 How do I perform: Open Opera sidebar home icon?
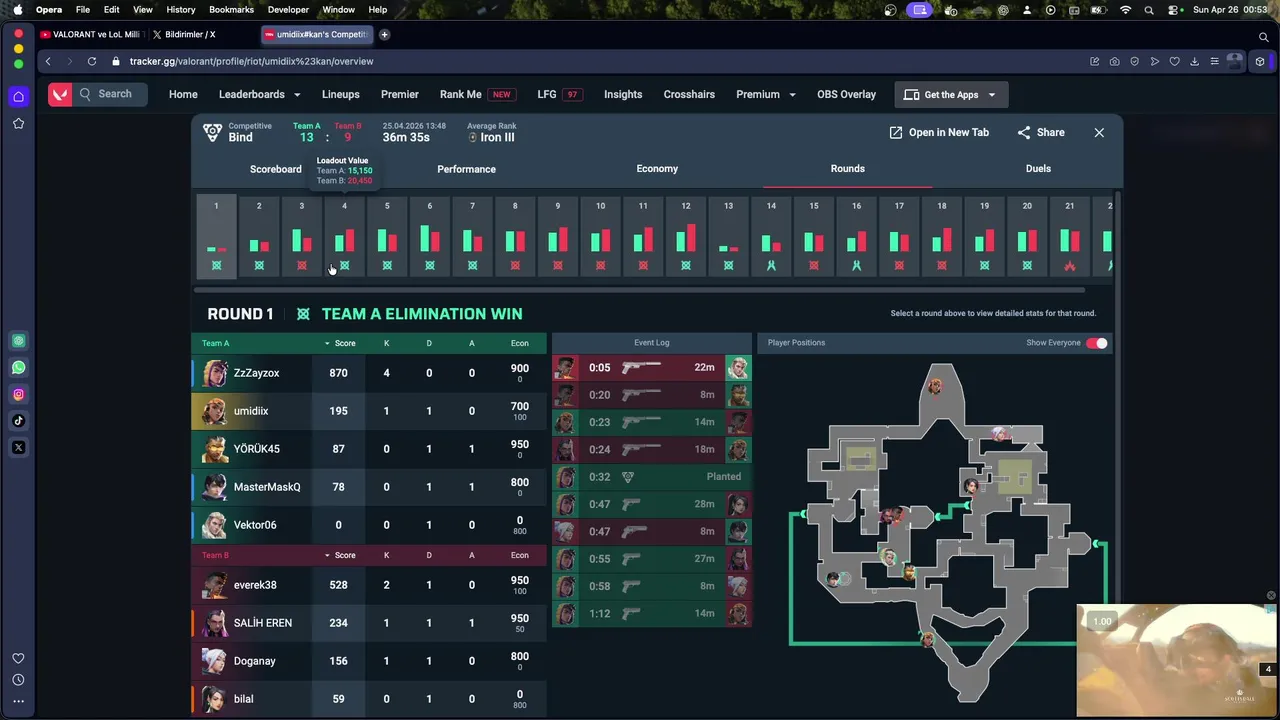point(18,97)
